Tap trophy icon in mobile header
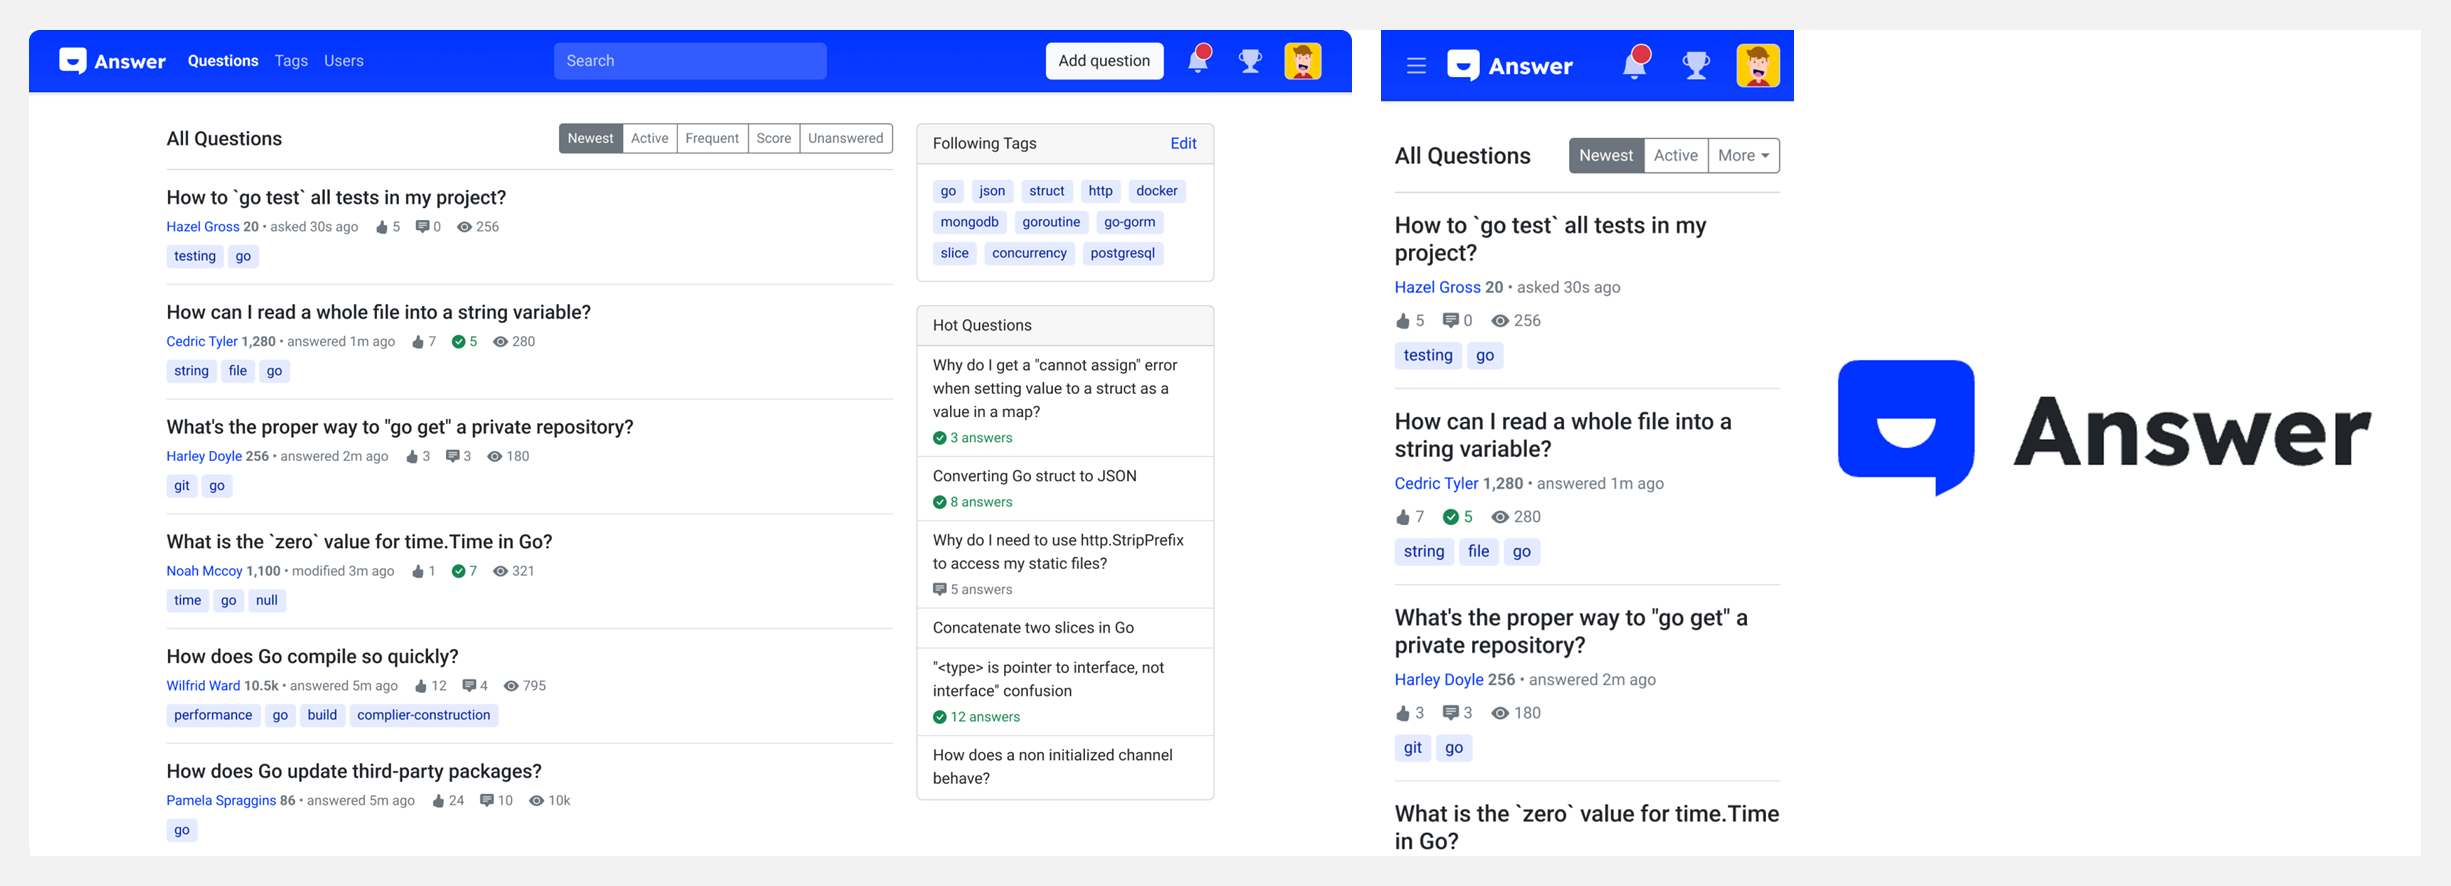This screenshot has height=886, width=2451. [1696, 66]
